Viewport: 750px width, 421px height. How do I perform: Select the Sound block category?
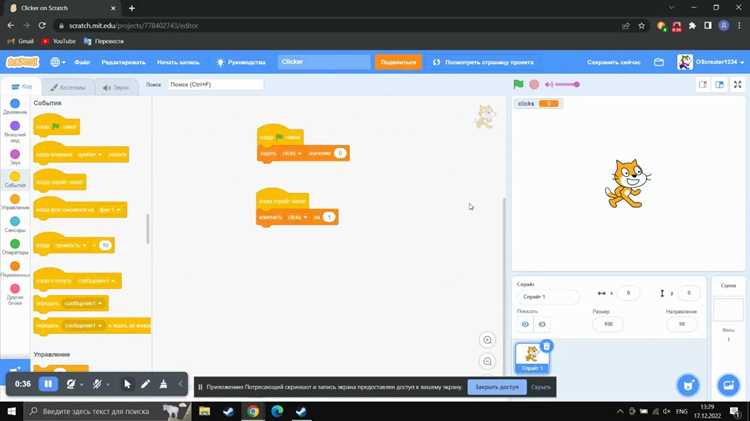pyautogui.click(x=15, y=157)
